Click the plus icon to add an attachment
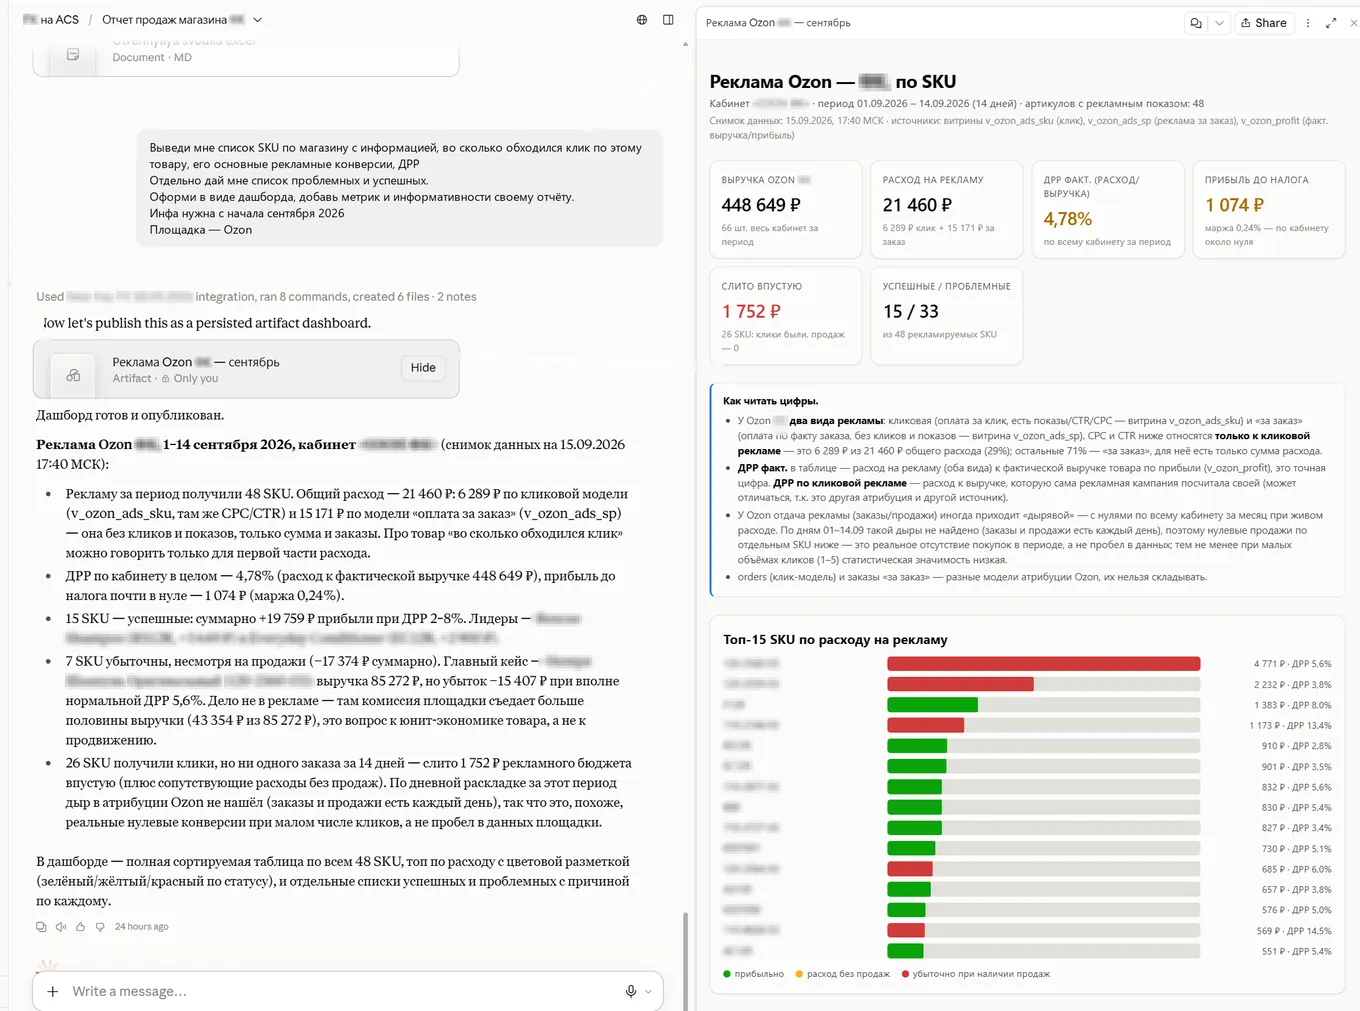Image resolution: width=1360 pixels, height=1011 pixels. pos(53,992)
